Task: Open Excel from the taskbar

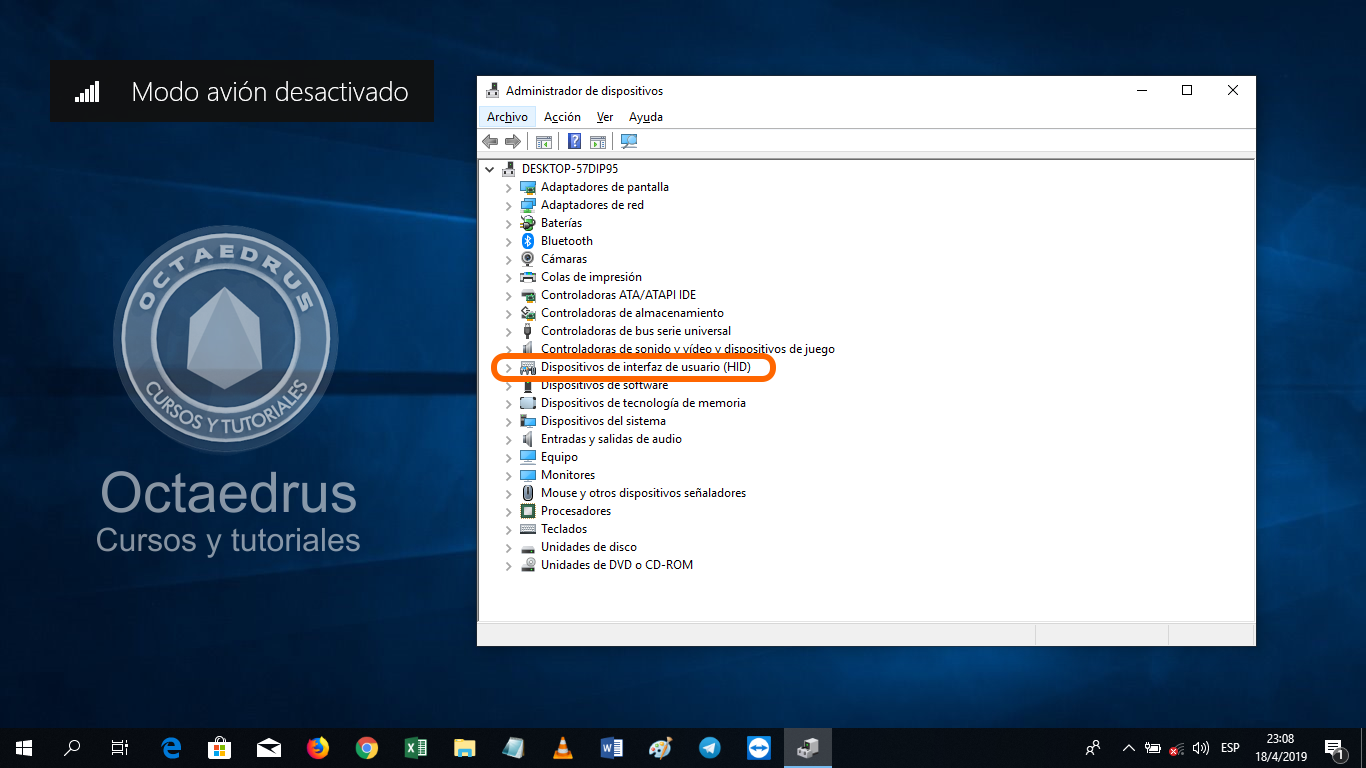Action: (416, 748)
